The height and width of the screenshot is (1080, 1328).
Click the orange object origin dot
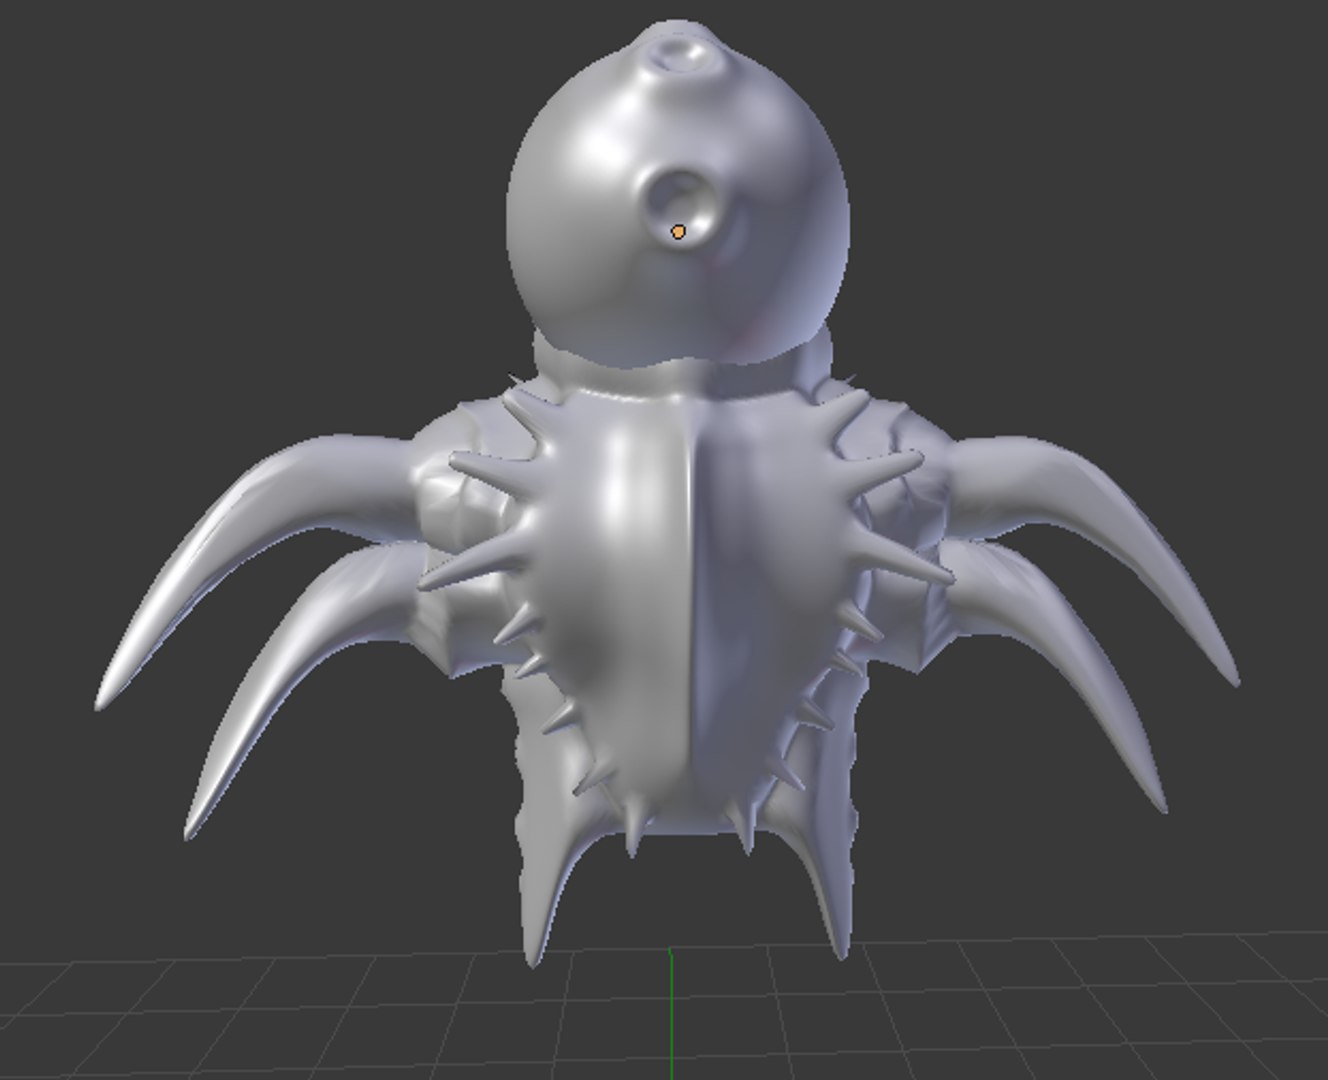click(679, 232)
